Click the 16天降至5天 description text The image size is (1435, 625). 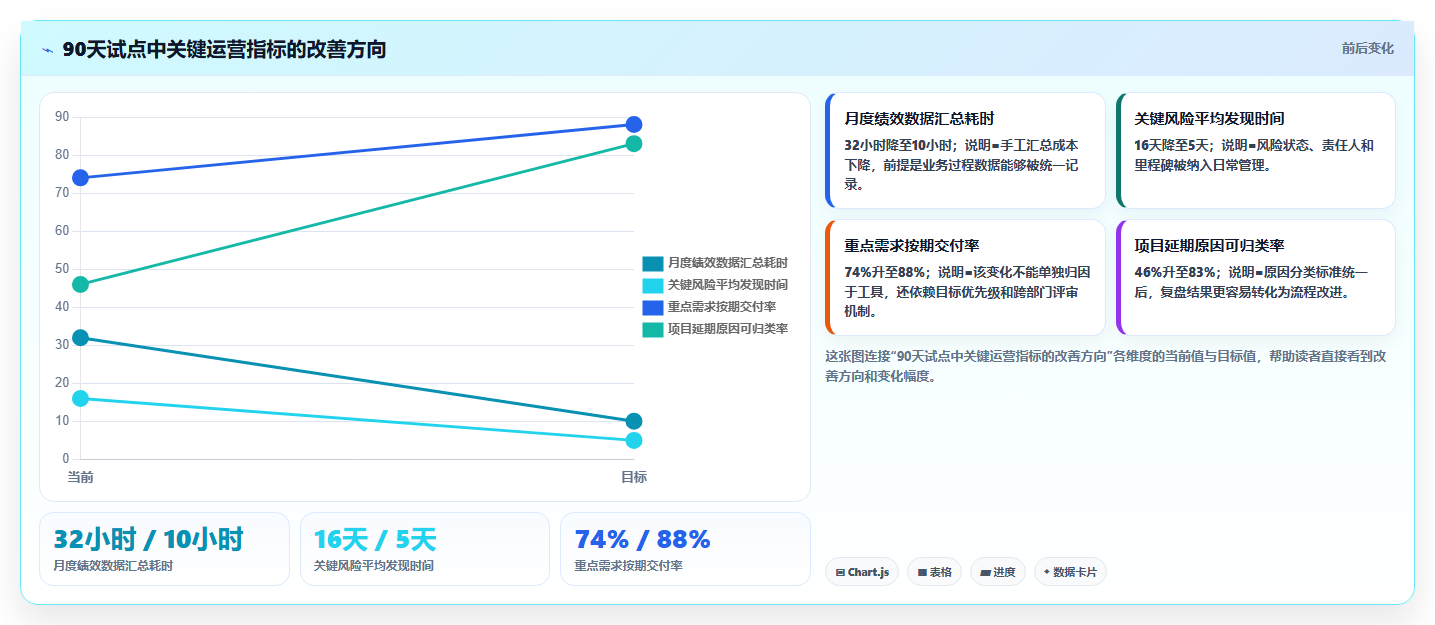pos(1254,155)
